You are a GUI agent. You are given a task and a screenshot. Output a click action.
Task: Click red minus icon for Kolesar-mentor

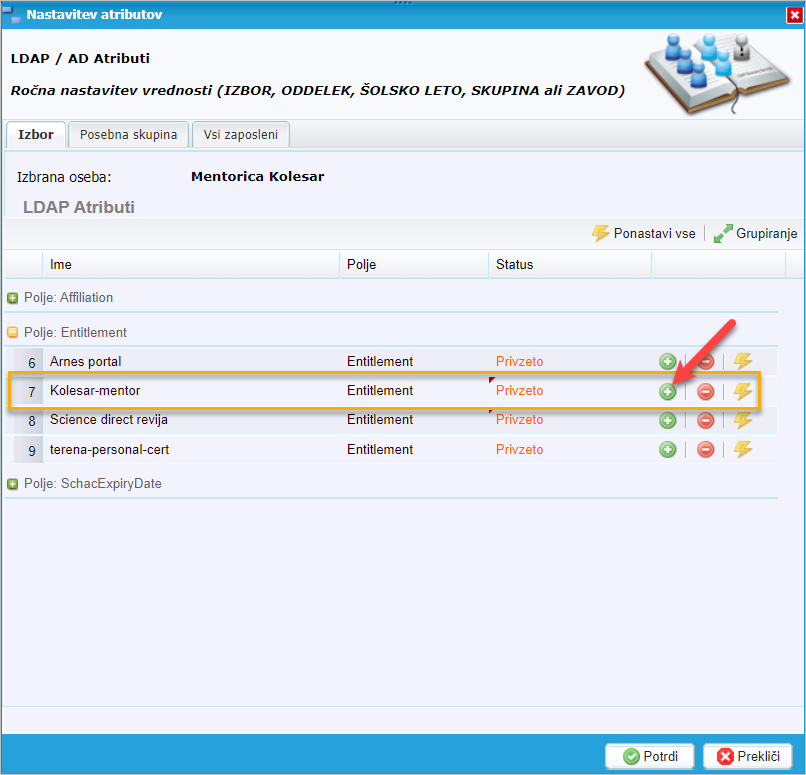(x=705, y=392)
